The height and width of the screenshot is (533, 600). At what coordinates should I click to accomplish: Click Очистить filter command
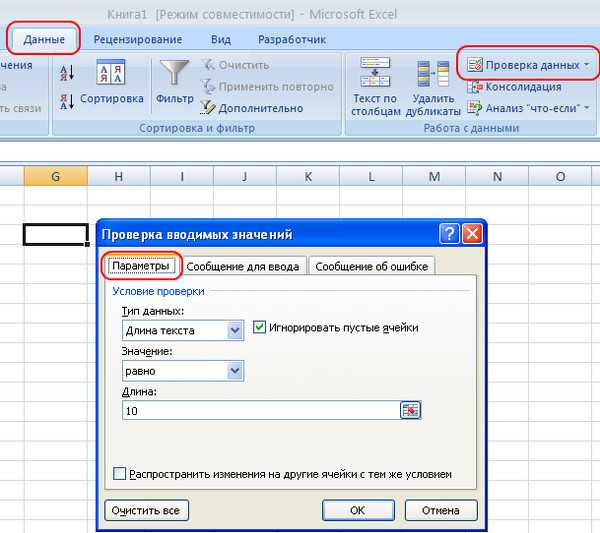(235, 65)
